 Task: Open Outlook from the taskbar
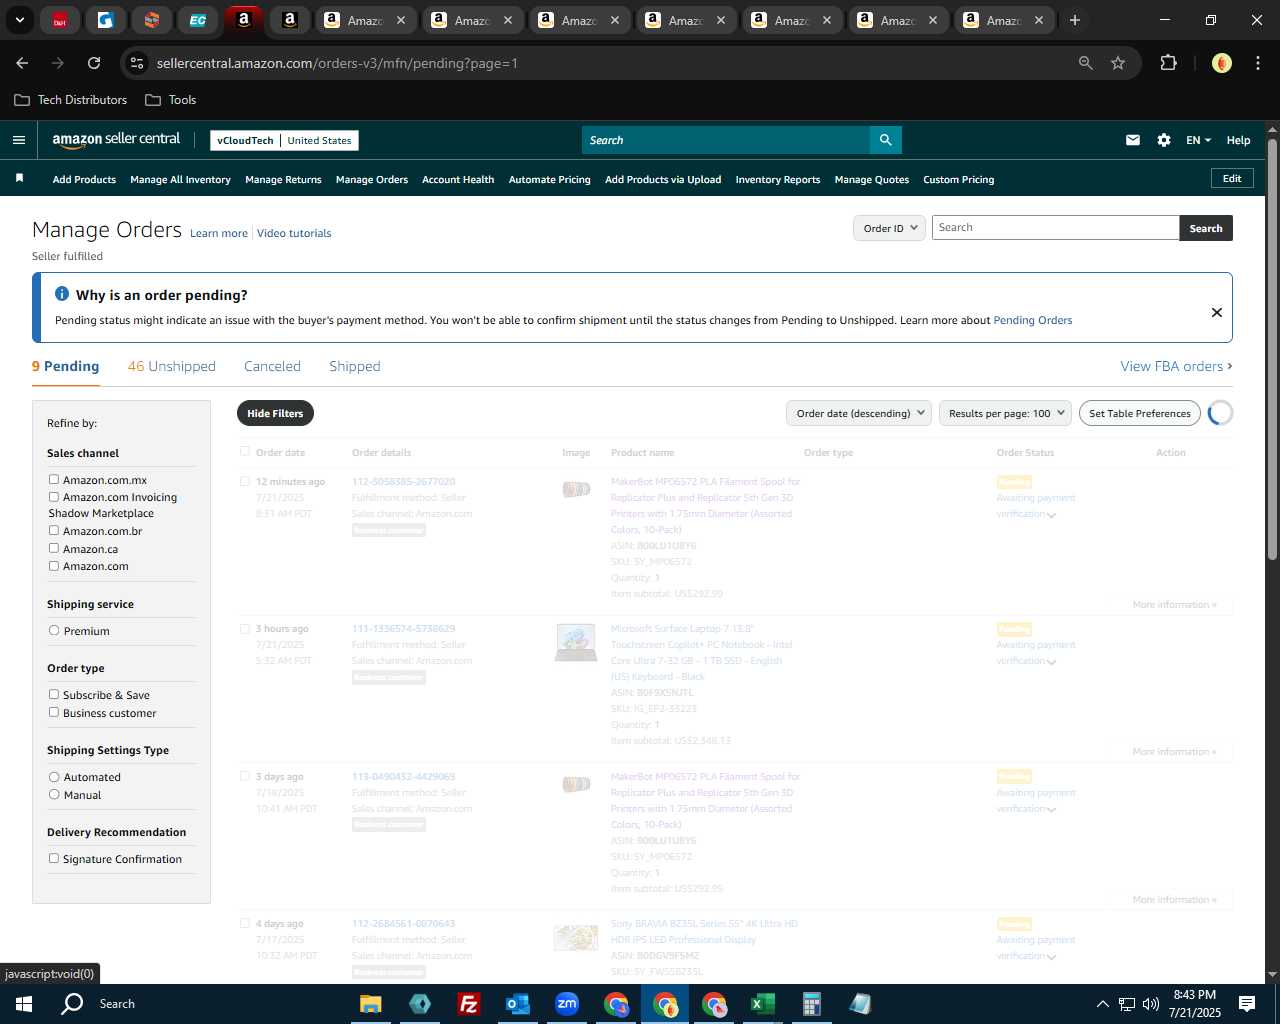click(x=518, y=1004)
